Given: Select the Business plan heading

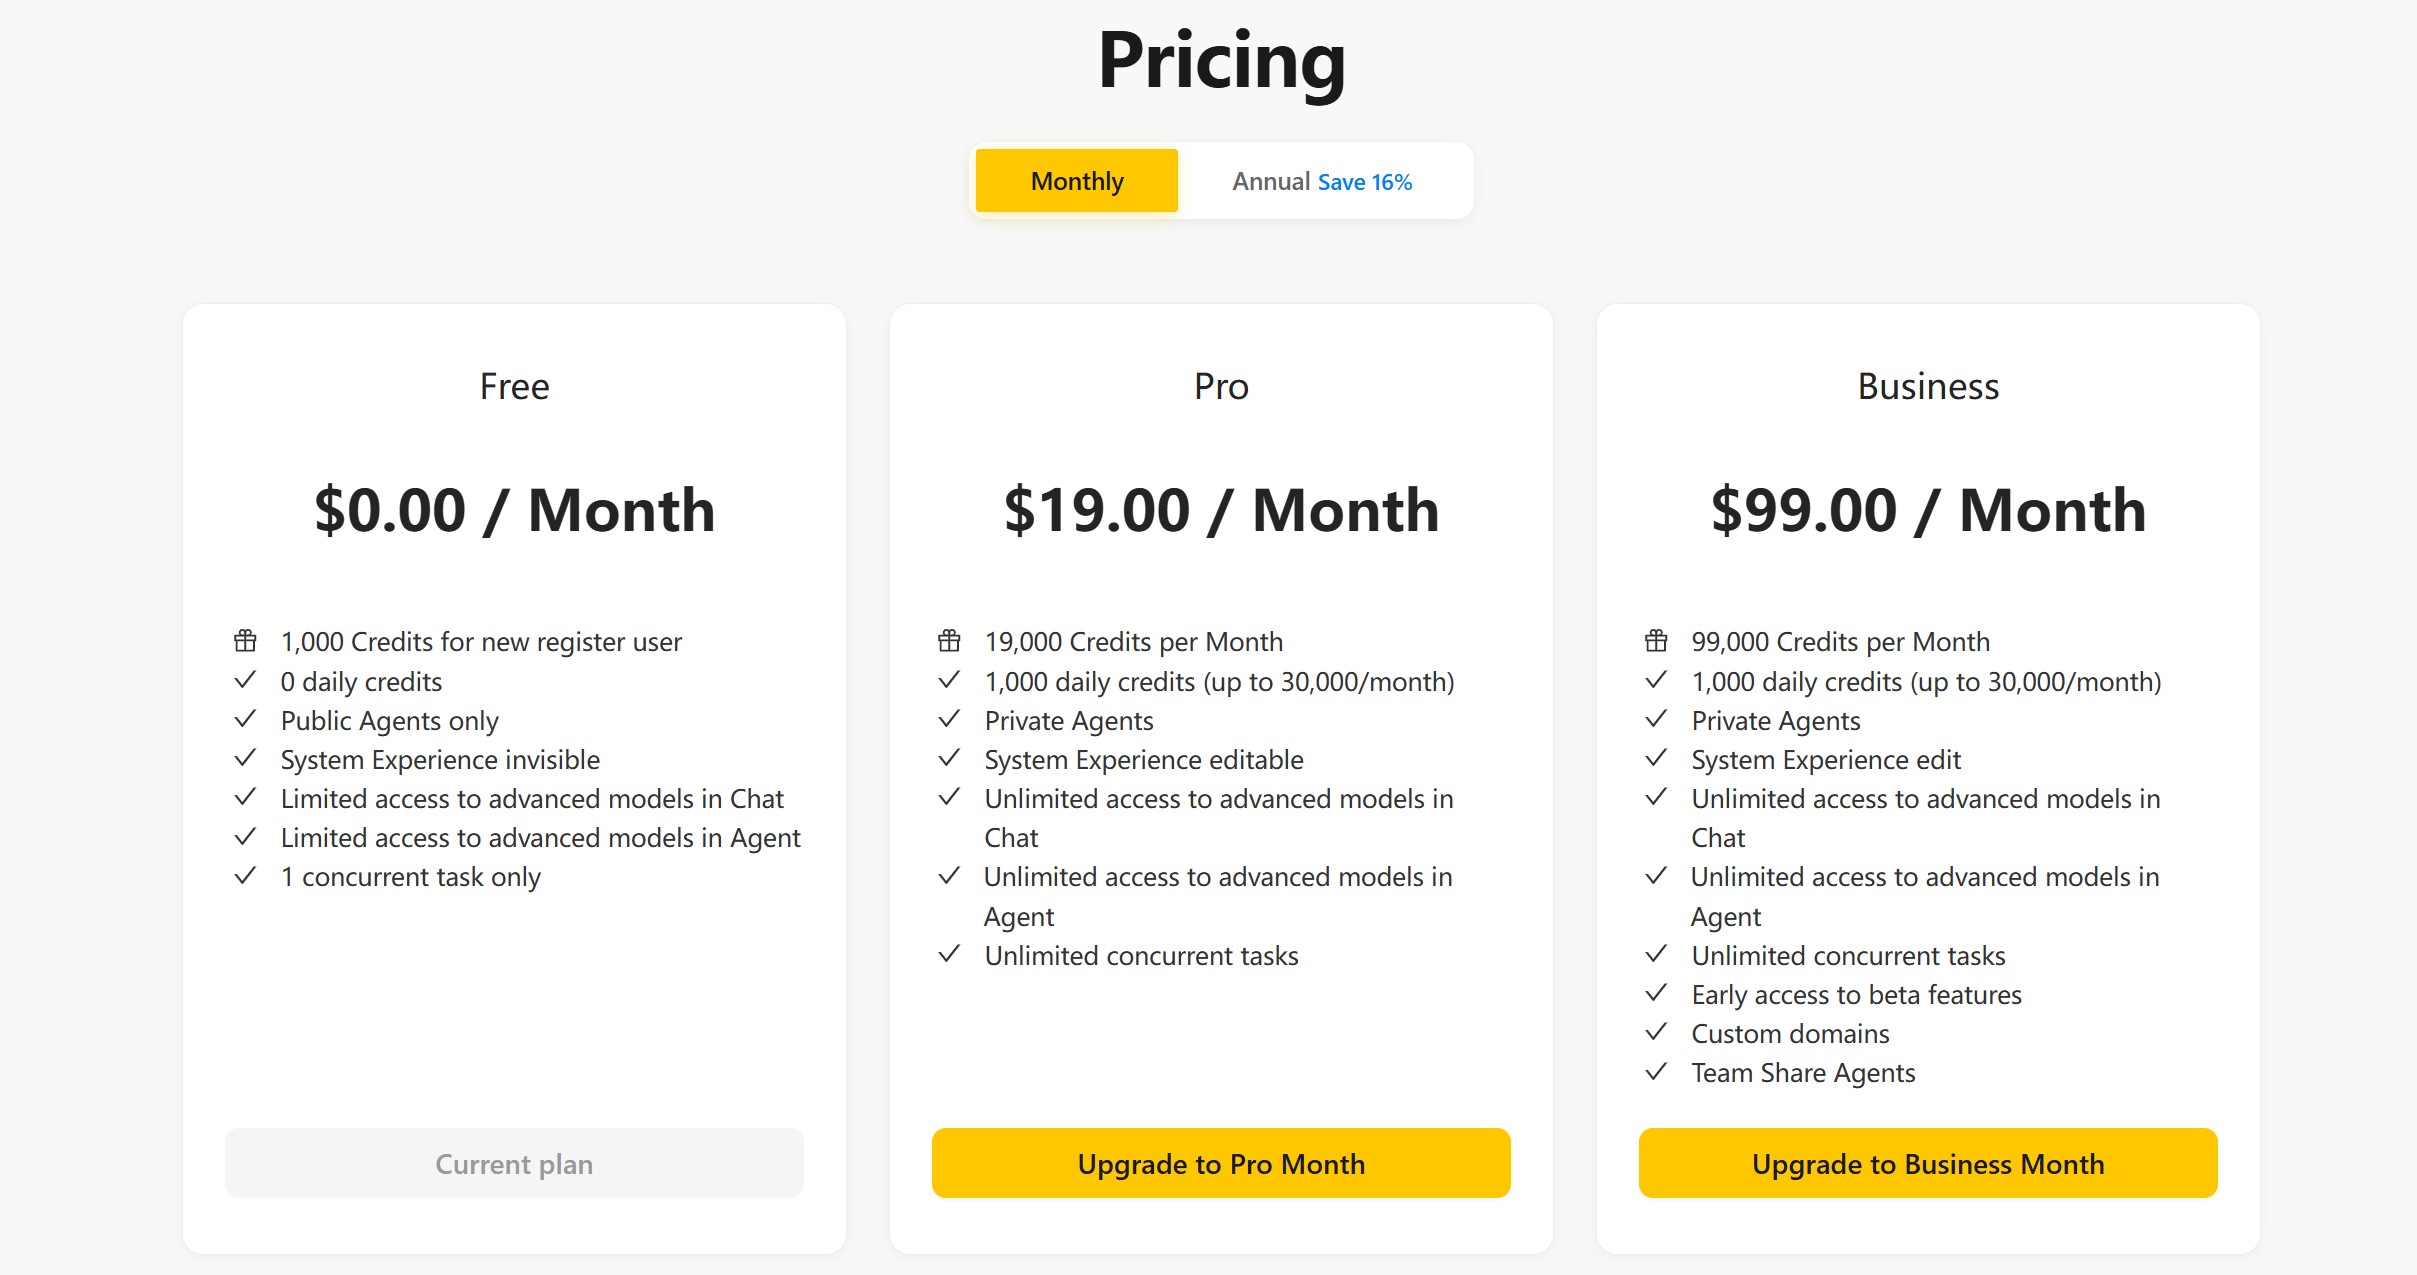Looking at the screenshot, I should [1928, 386].
